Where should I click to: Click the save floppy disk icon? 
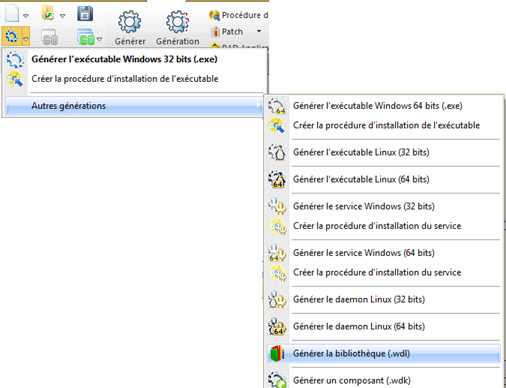tap(85, 14)
